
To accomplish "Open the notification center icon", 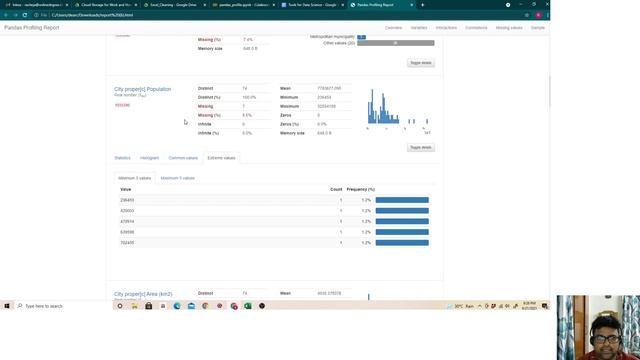I will 544,306.
